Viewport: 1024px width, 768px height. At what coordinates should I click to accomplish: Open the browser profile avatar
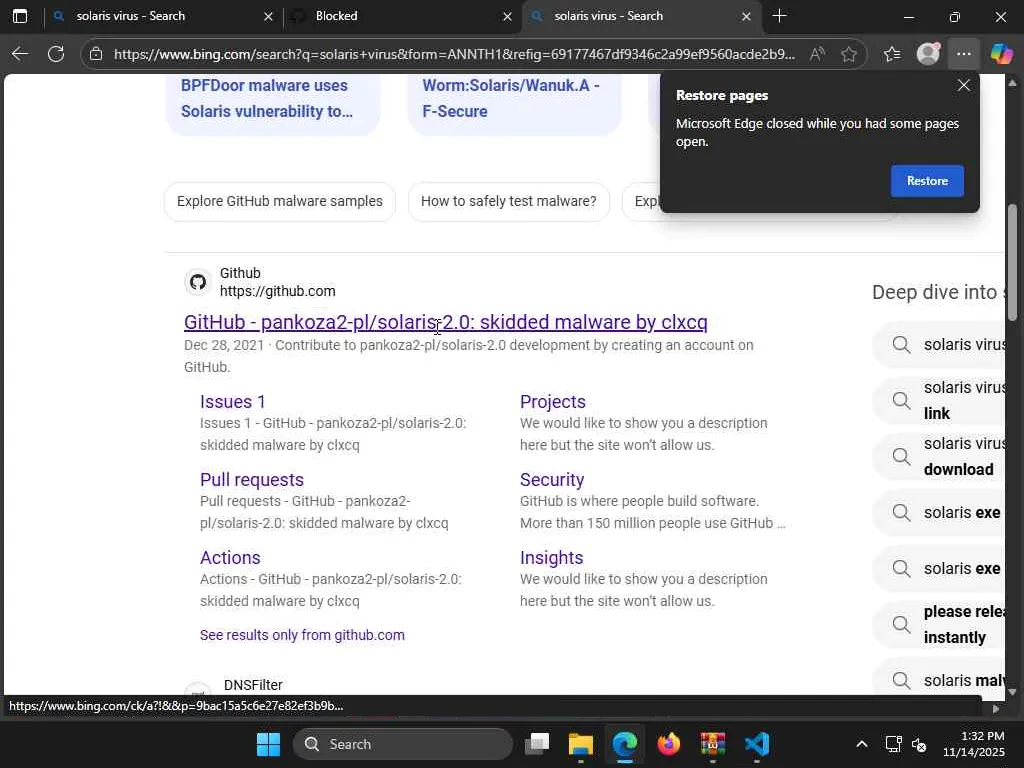(x=928, y=54)
